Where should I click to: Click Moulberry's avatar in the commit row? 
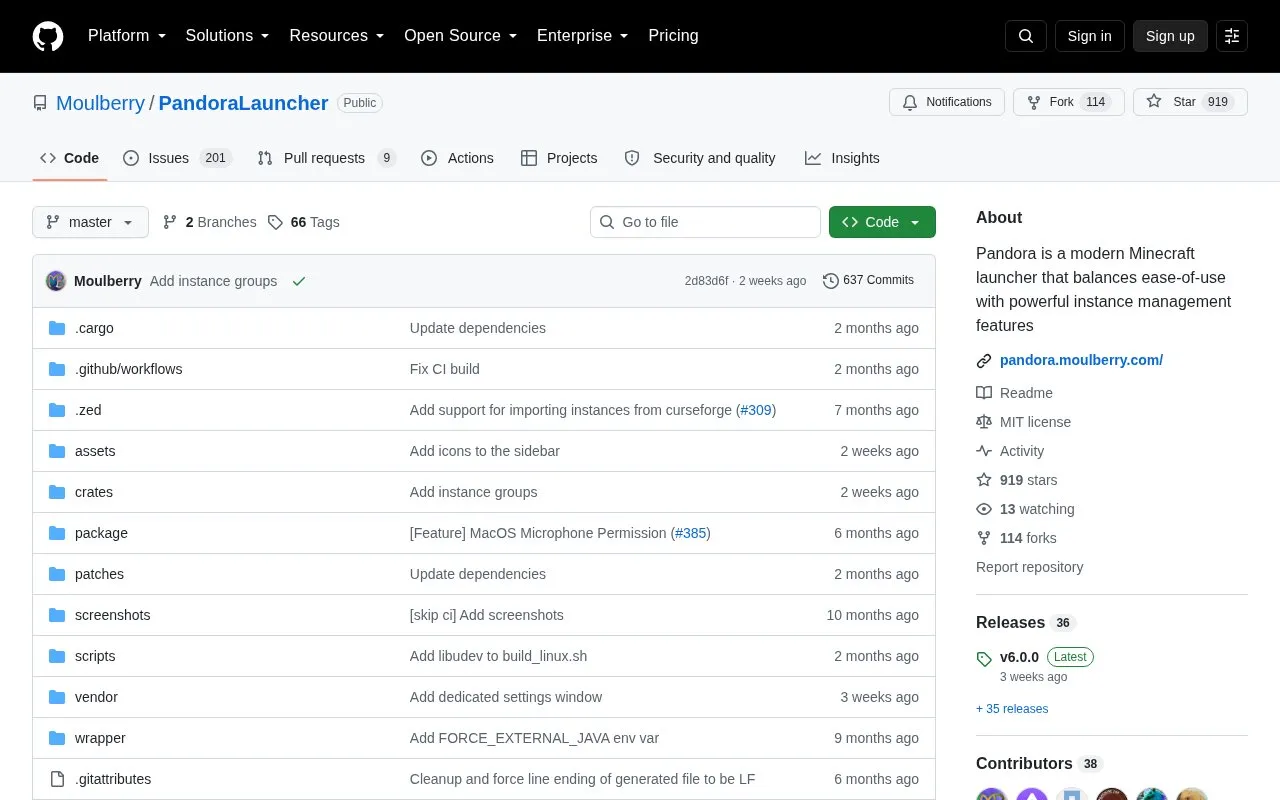[56, 281]
